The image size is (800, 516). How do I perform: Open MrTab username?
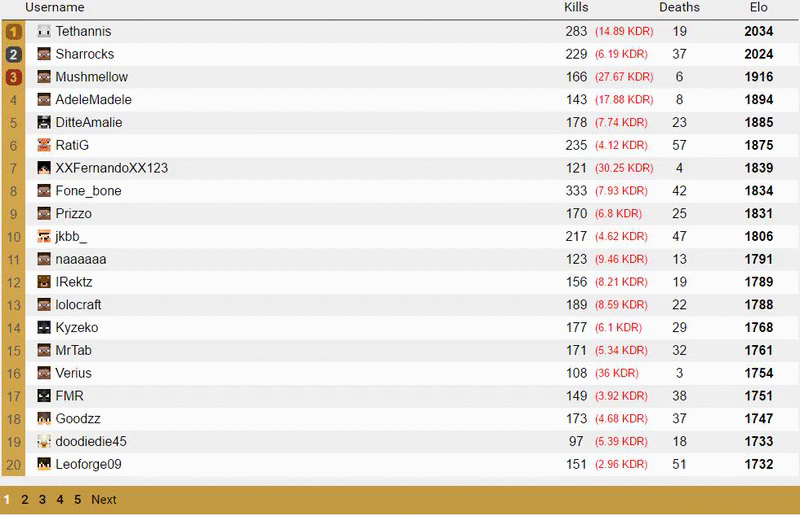73,350
